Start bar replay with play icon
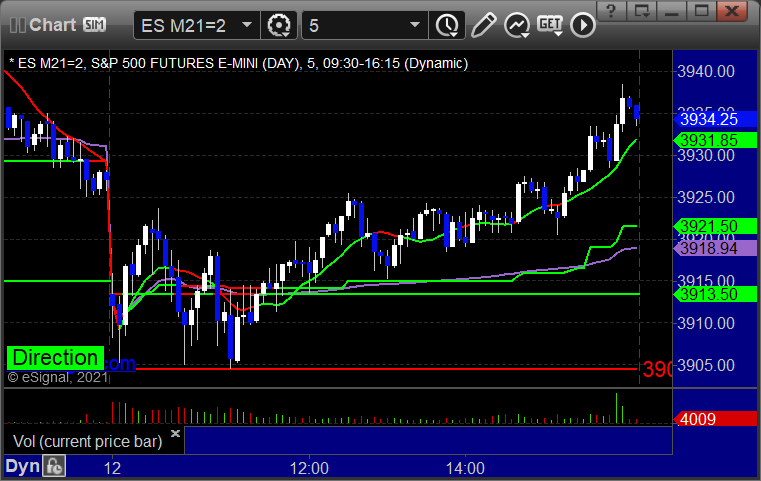 582,25
